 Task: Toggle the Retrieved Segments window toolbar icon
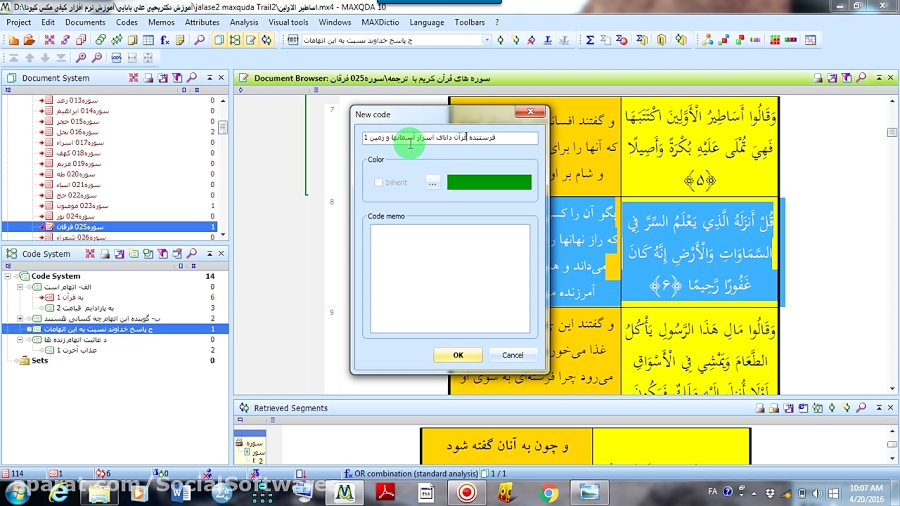click(x=267, y=40)
